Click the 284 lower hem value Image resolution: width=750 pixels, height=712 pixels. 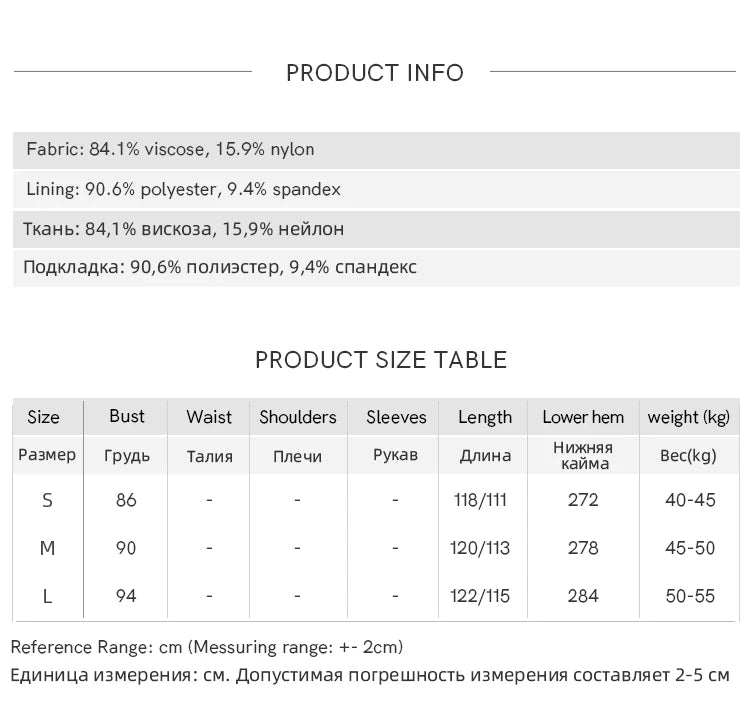[583, 596]
